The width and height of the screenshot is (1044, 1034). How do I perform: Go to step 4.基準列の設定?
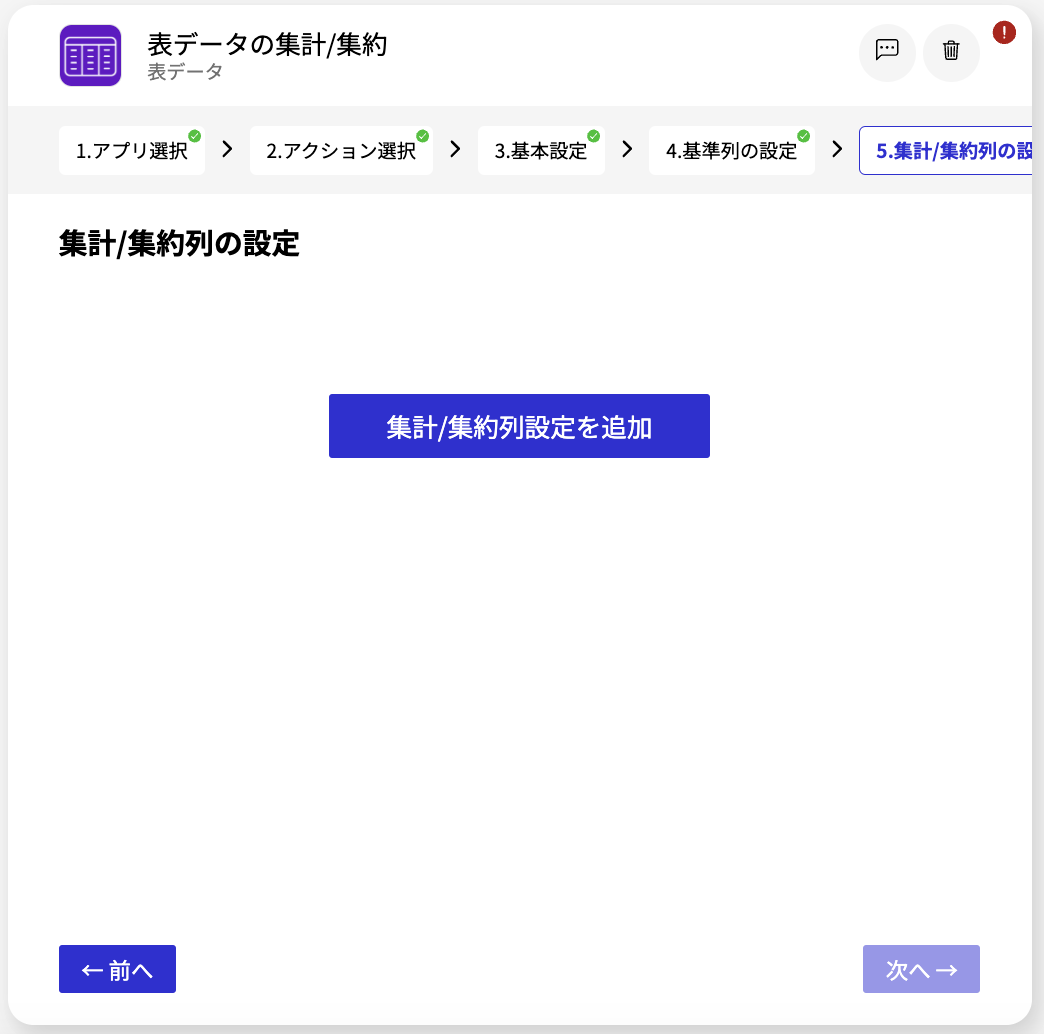pyautogui.click(x=732, y=150)
